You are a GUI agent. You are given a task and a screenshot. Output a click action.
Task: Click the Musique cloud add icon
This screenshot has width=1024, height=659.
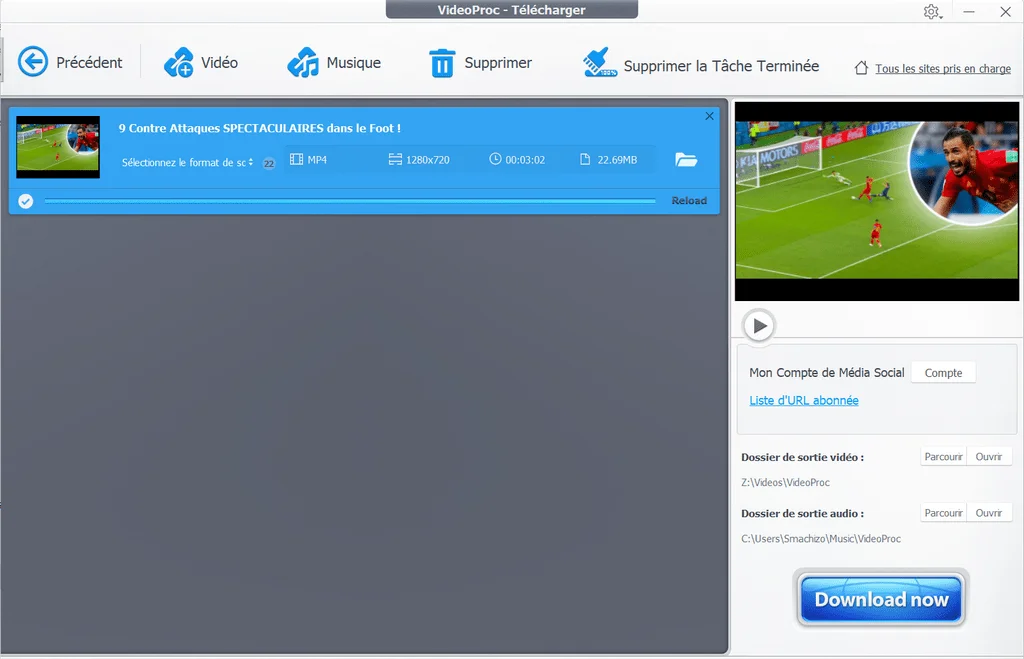pyautogui.click(x=303, y=63)
